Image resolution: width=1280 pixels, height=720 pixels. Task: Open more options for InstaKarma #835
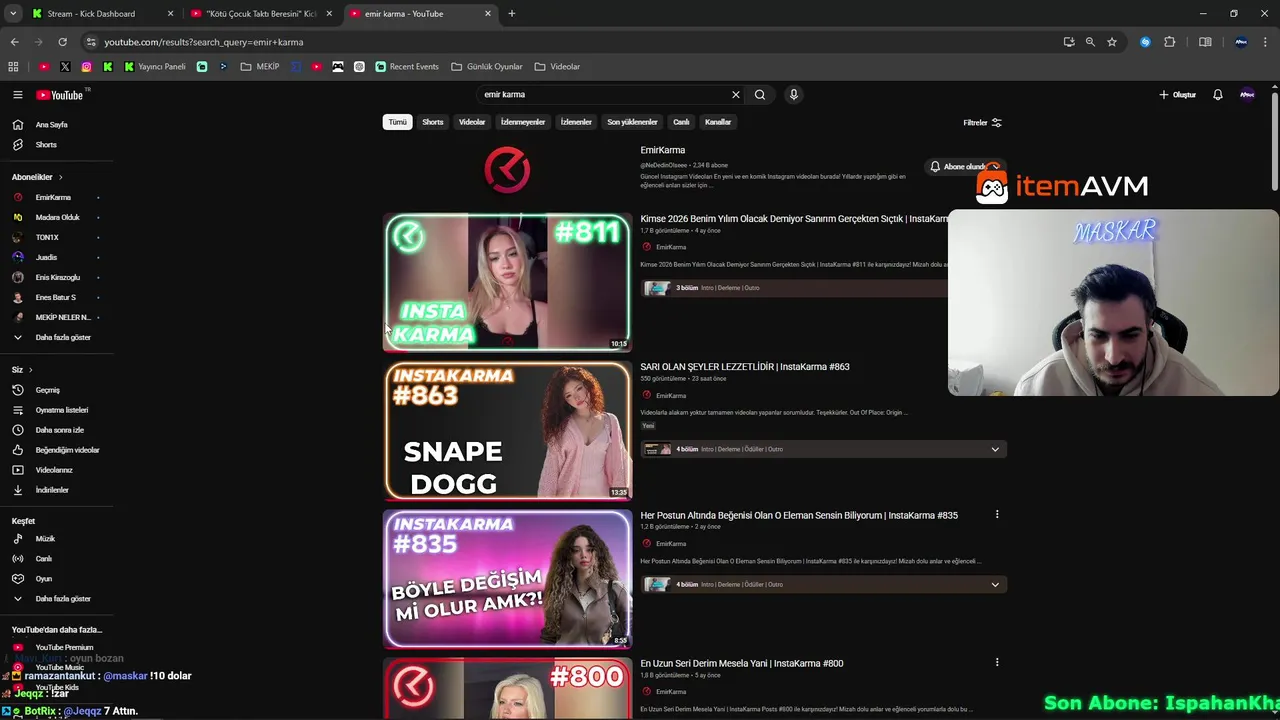[x=997, y=515]
